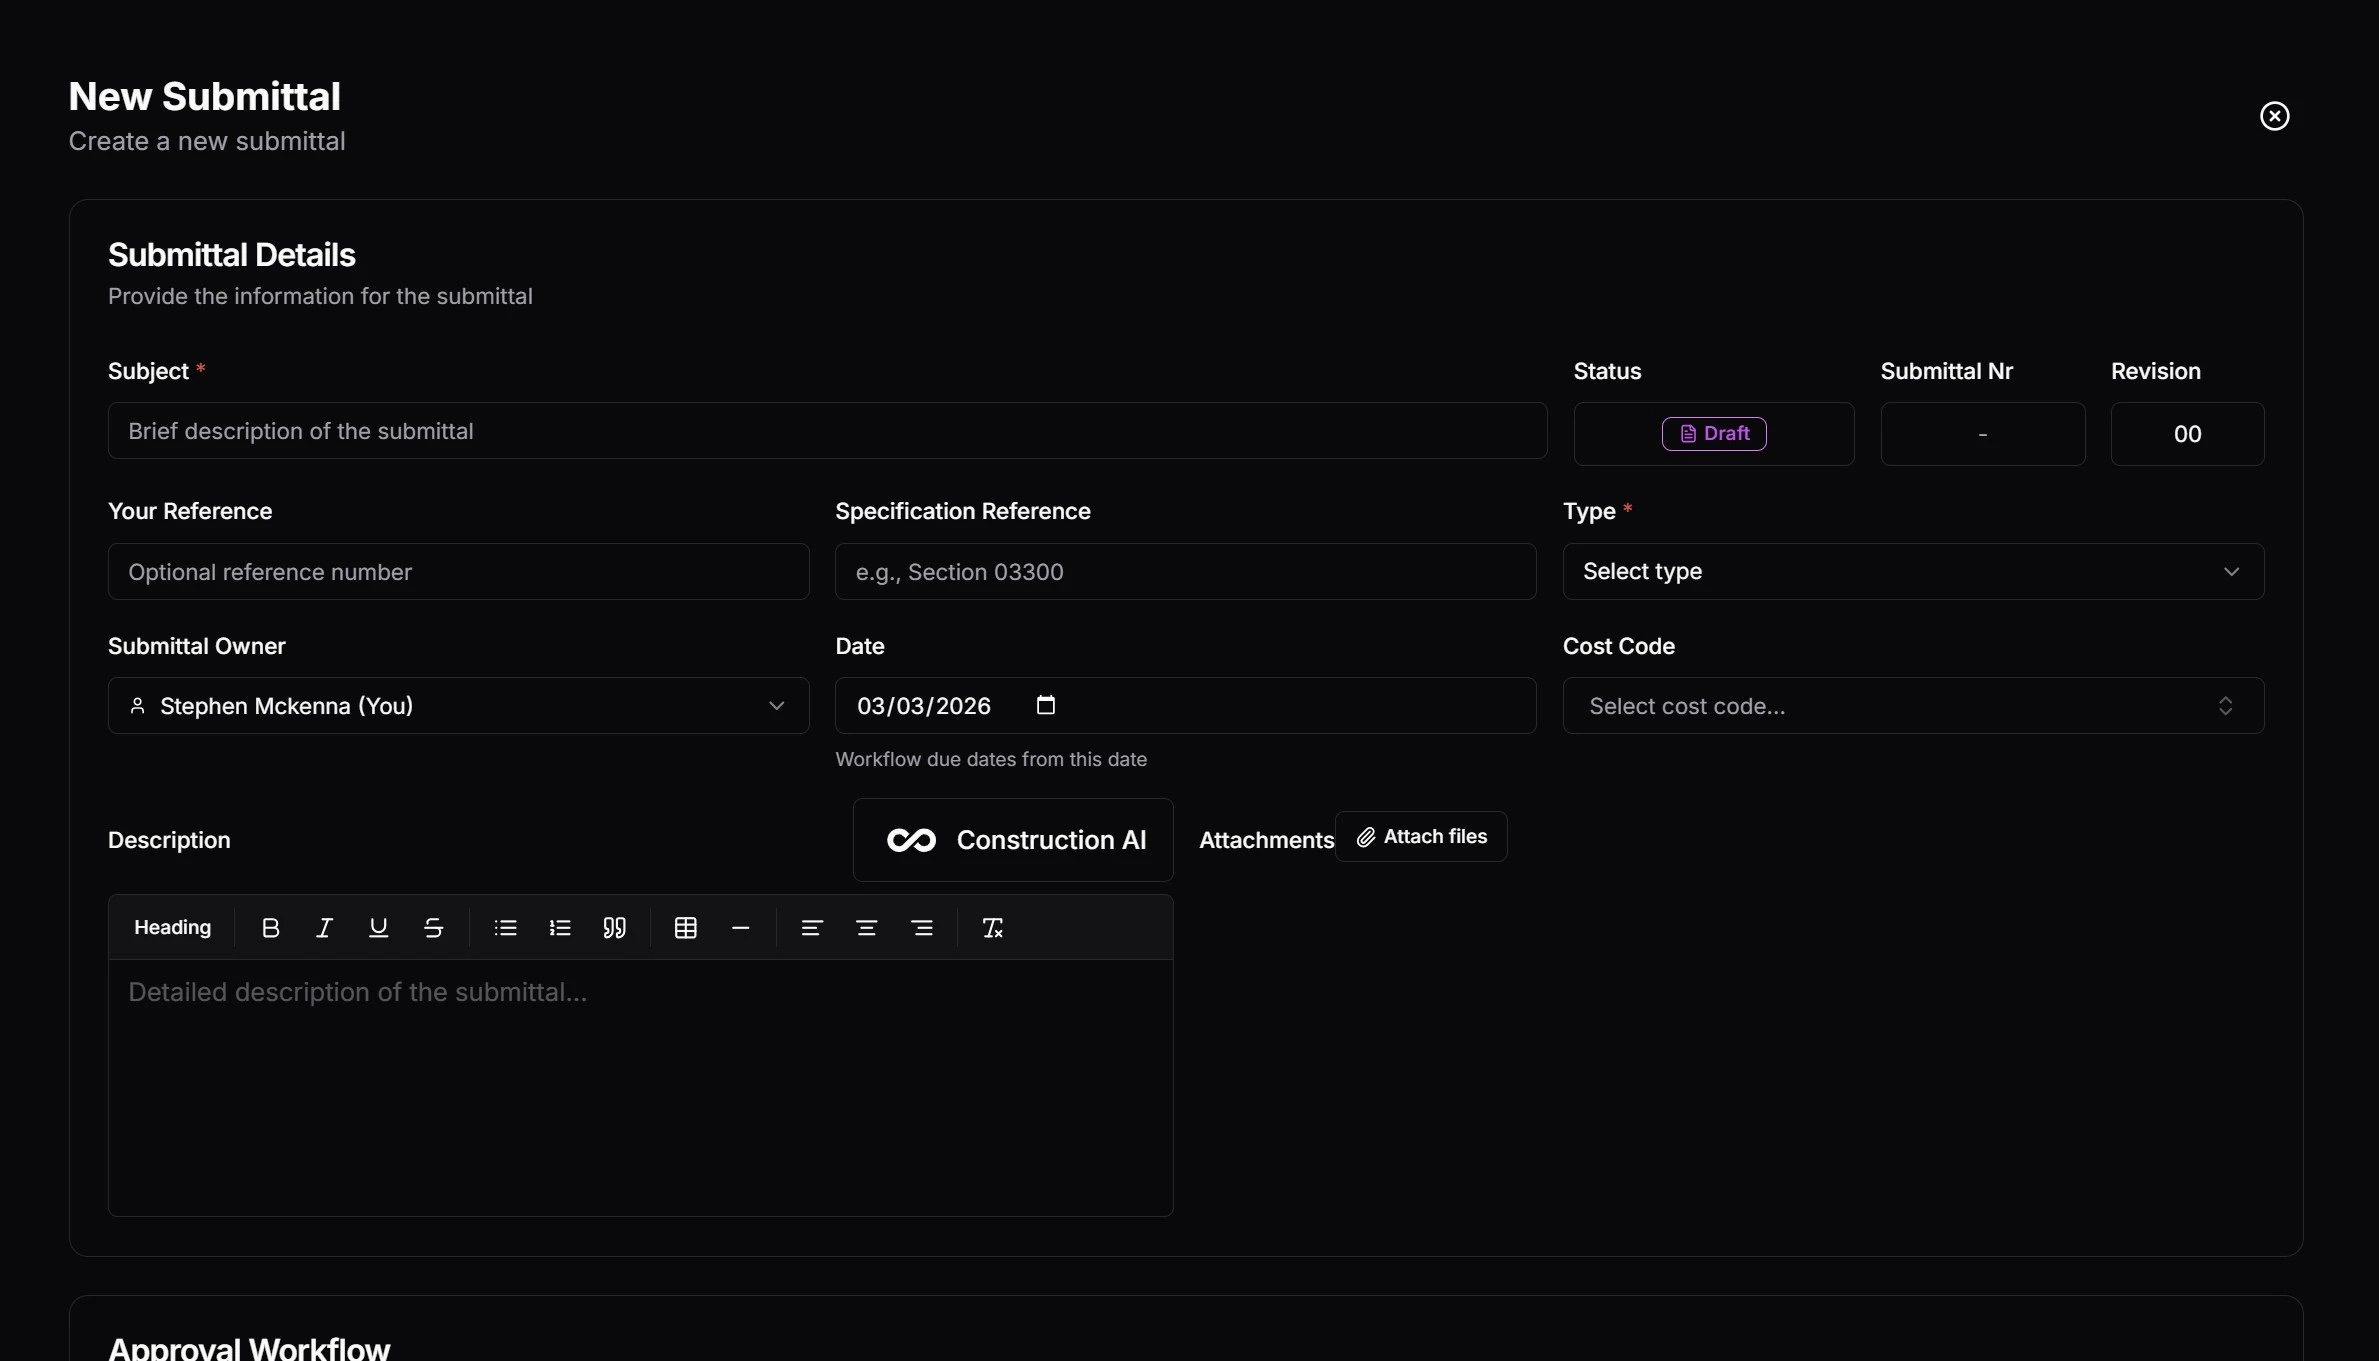Open the Select type dropdown
Viewport: 2379px width, 1361px height.
tap(1912, 571)
